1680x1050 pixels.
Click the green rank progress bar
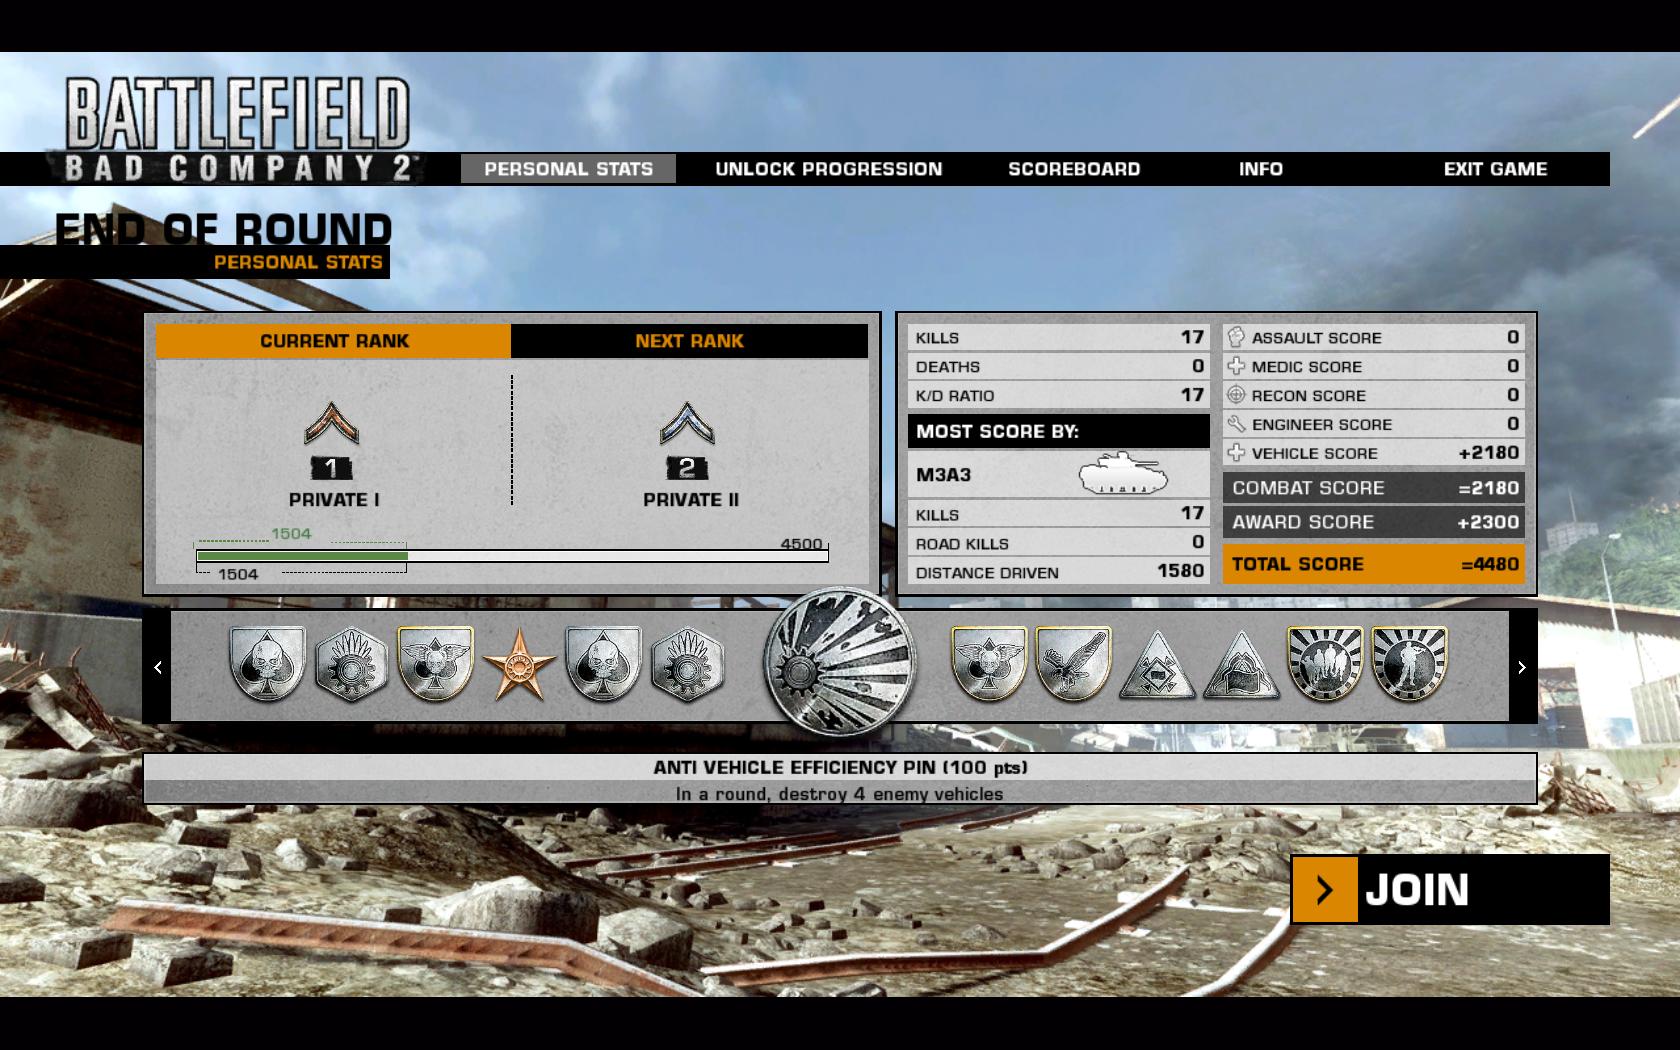[x=302, y=556]
